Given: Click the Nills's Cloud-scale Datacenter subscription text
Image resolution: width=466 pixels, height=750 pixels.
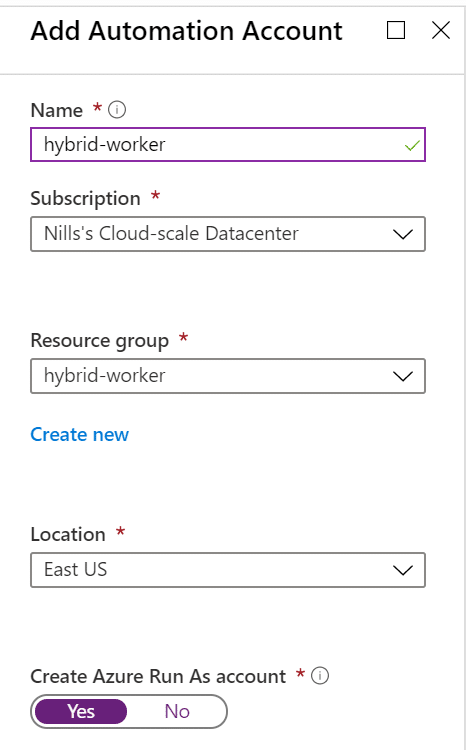Looking at the screenshot, I should click(x=171, y=233).
